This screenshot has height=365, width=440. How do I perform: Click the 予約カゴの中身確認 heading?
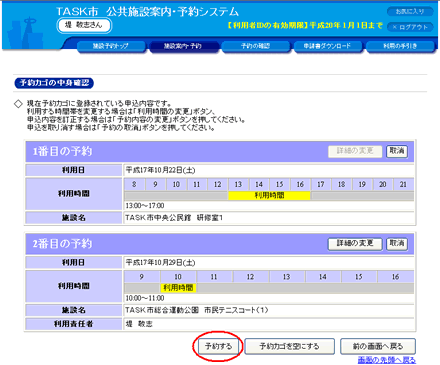coord(54,83)
